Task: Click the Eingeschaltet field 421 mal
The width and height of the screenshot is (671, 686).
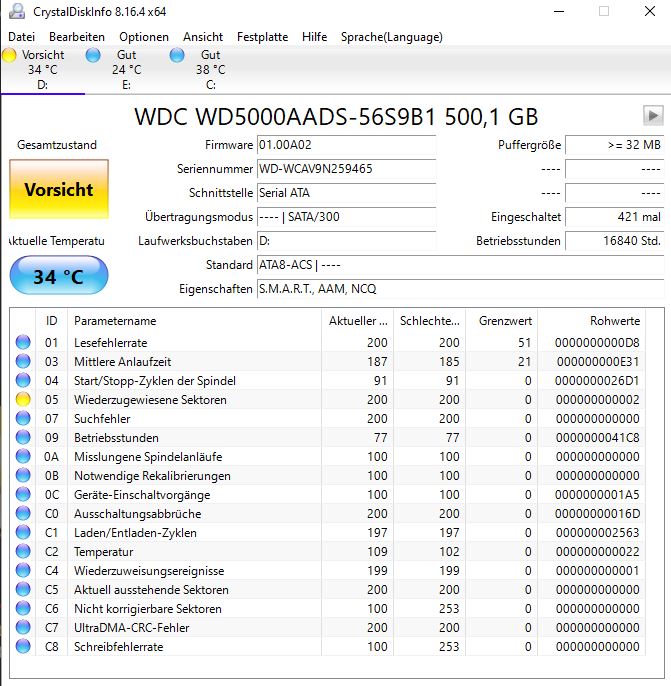Action: 615,217
